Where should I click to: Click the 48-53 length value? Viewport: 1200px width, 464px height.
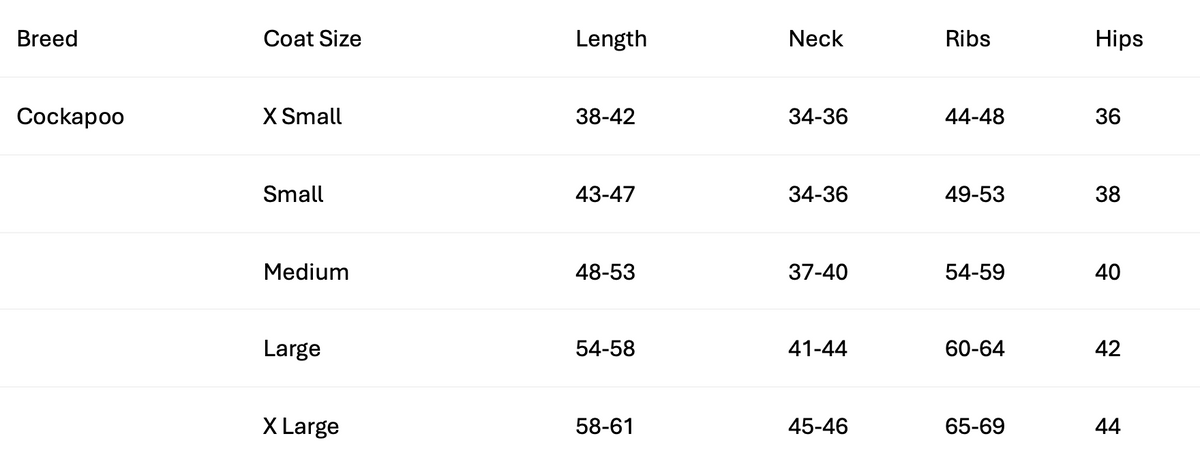(605, 272)
